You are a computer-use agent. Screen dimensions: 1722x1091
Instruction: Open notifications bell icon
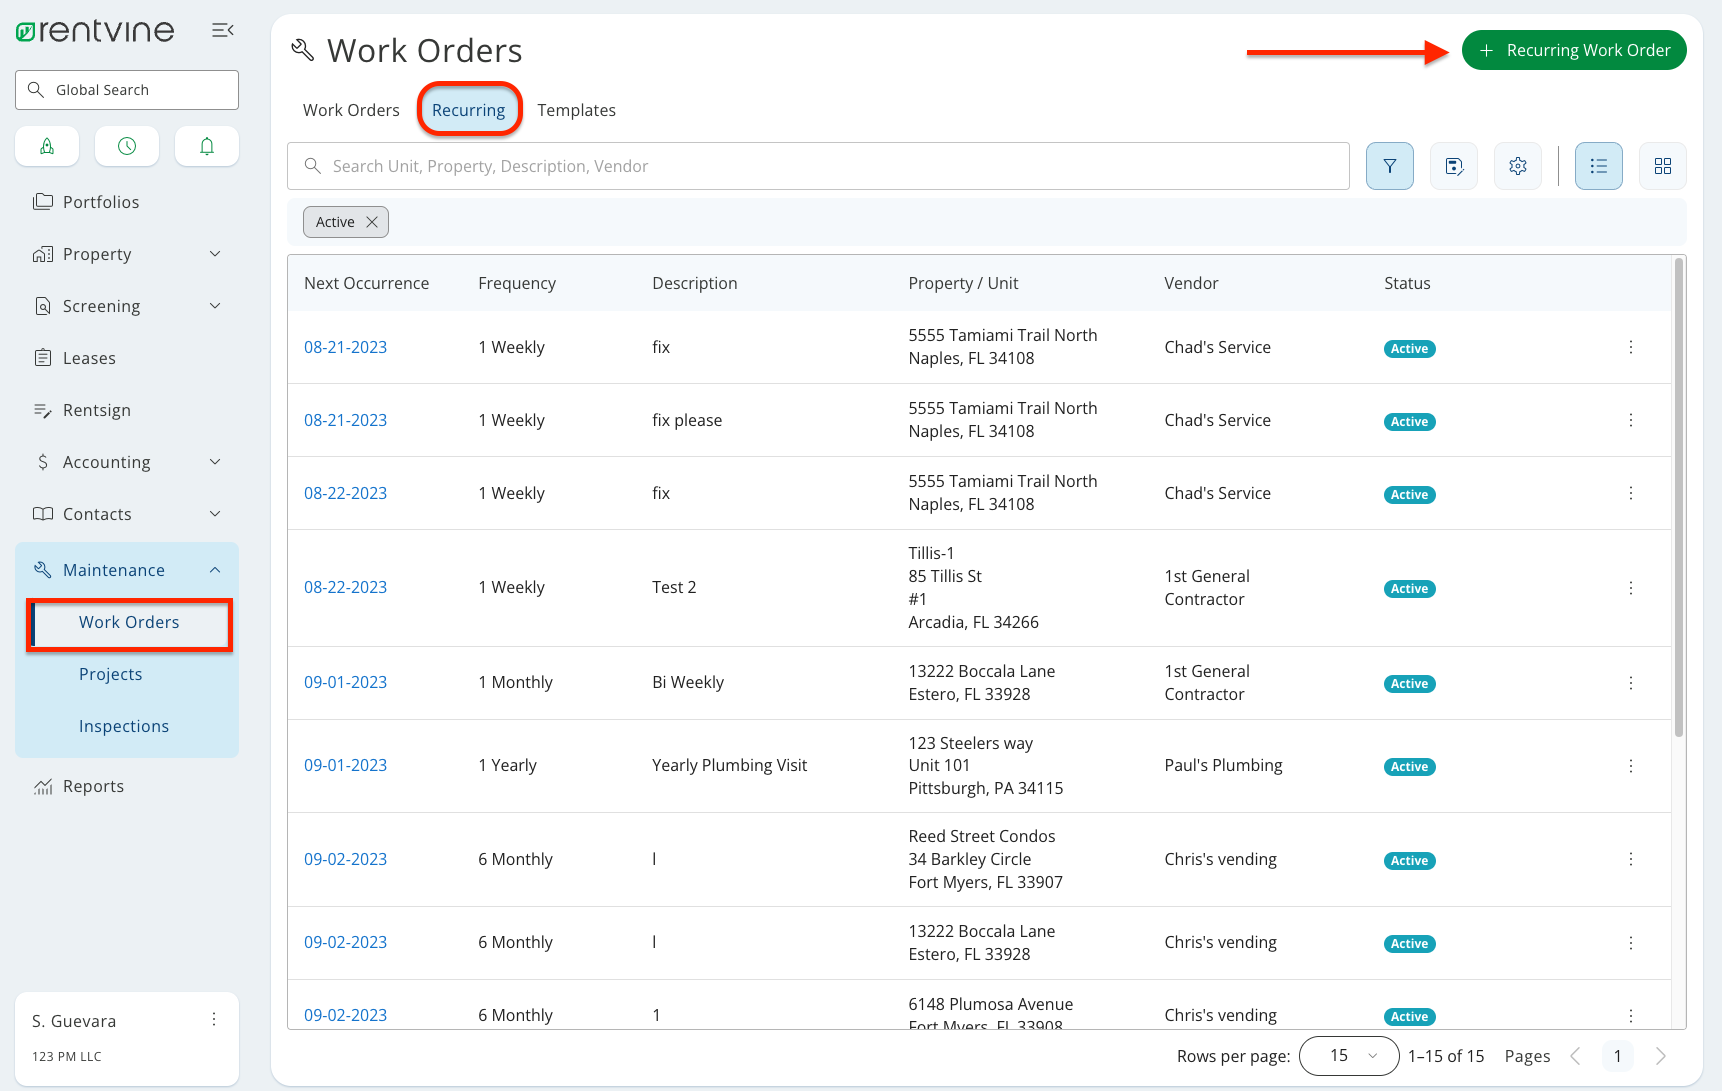(206, 146)
